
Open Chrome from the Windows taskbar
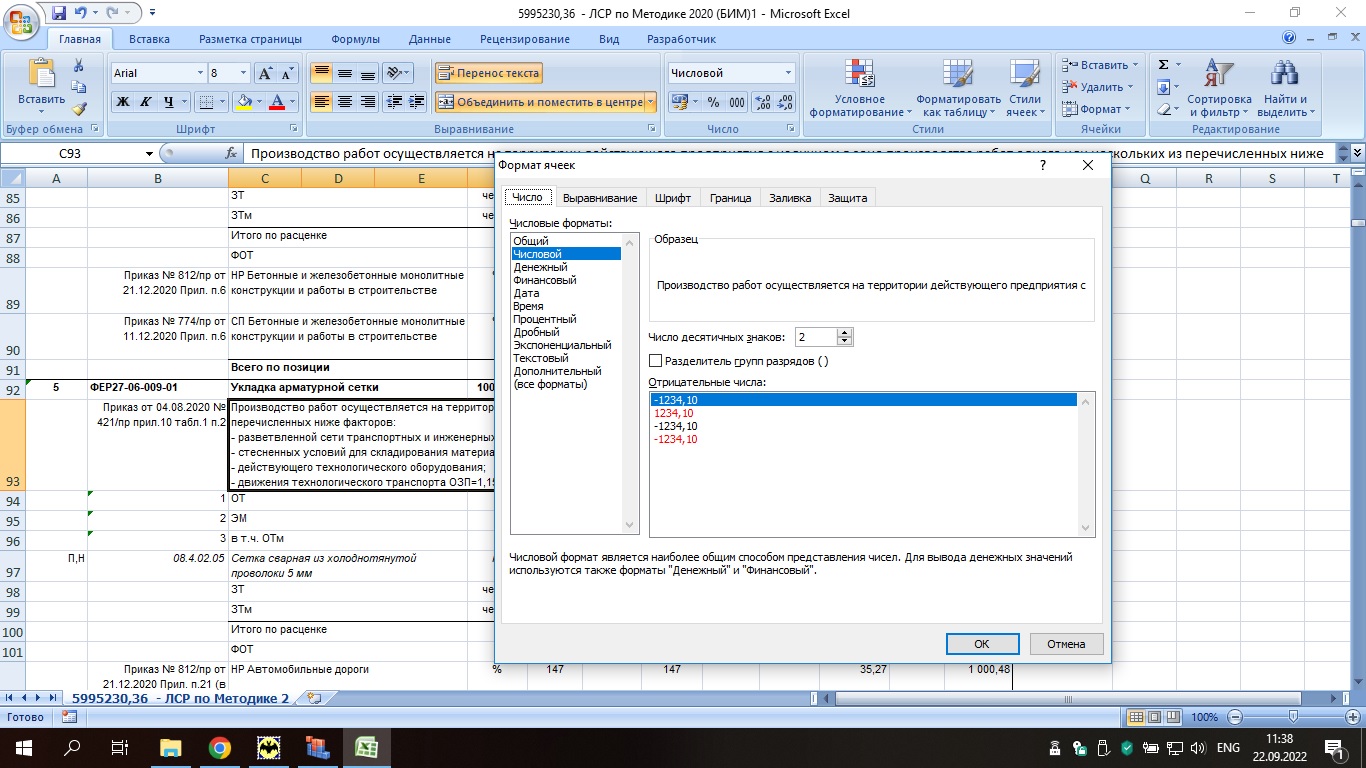coord(220,747)
